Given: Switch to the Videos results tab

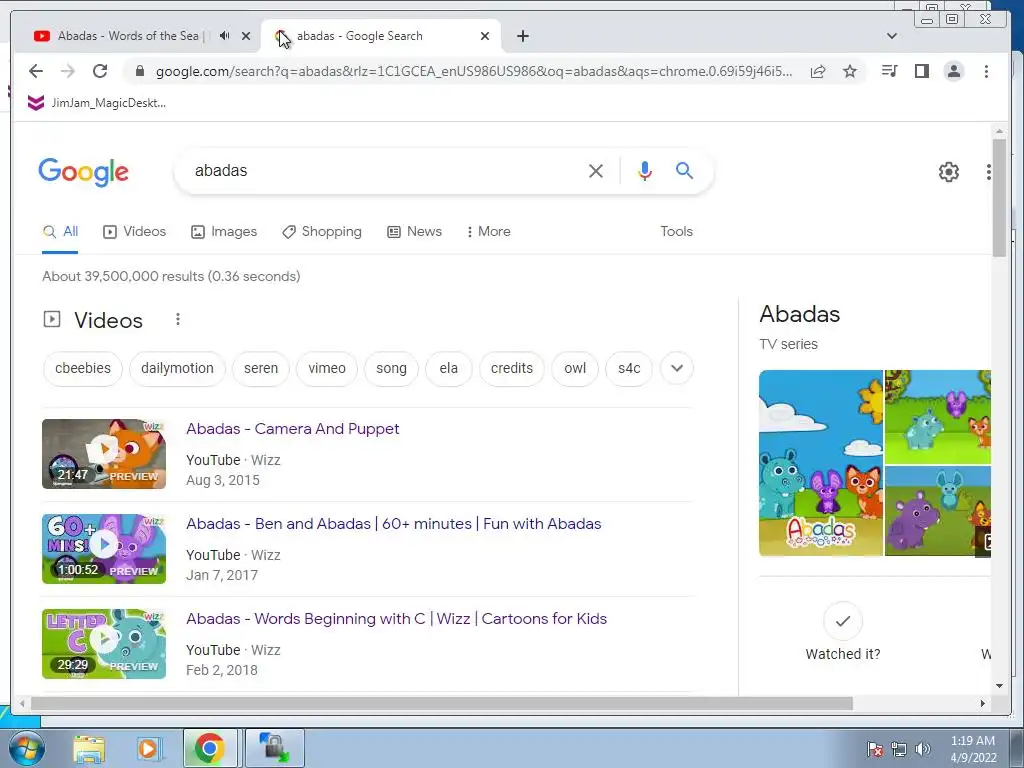Looking at the screenshot, I should [135, 232].
